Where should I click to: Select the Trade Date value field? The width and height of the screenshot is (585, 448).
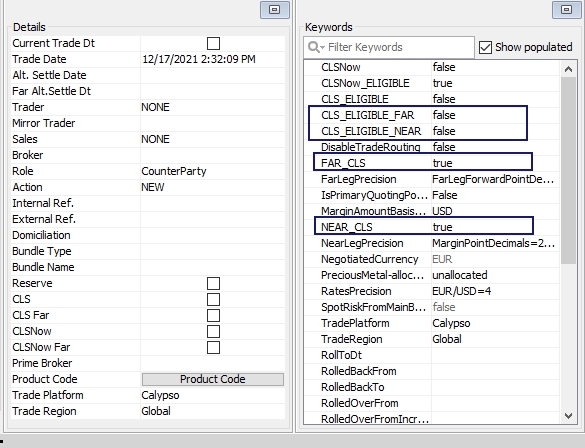213,59
